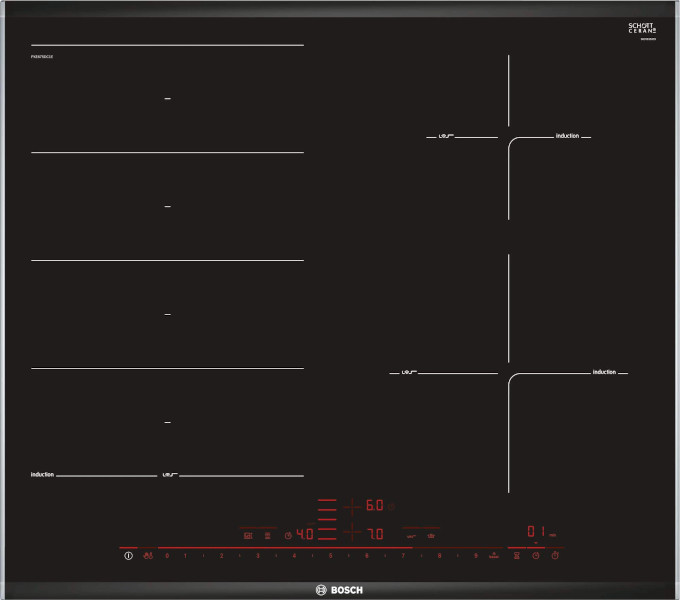Click the cookware symbol of the lower right zone
This screenshot has height=600, width=680.
point(409,372)
